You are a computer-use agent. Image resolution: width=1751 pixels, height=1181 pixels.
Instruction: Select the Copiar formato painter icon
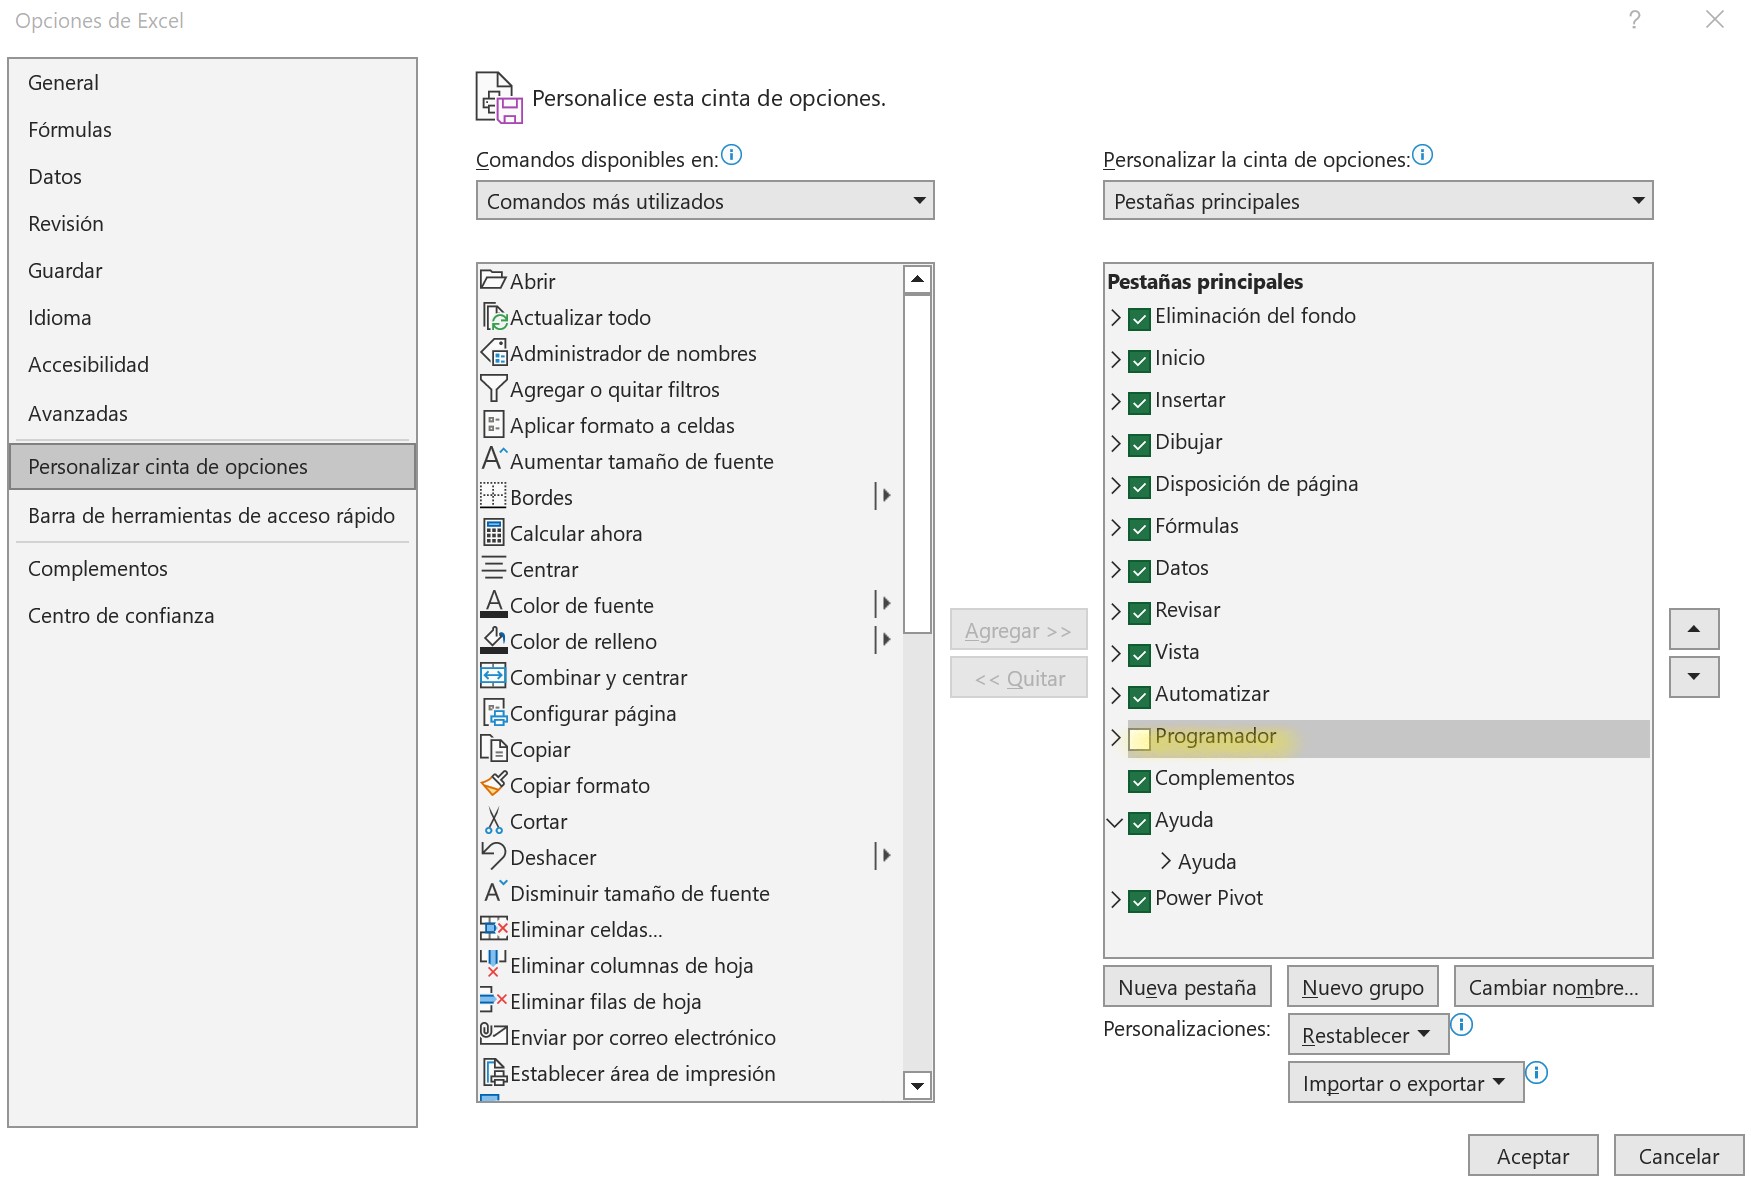(x=493, y=785)
